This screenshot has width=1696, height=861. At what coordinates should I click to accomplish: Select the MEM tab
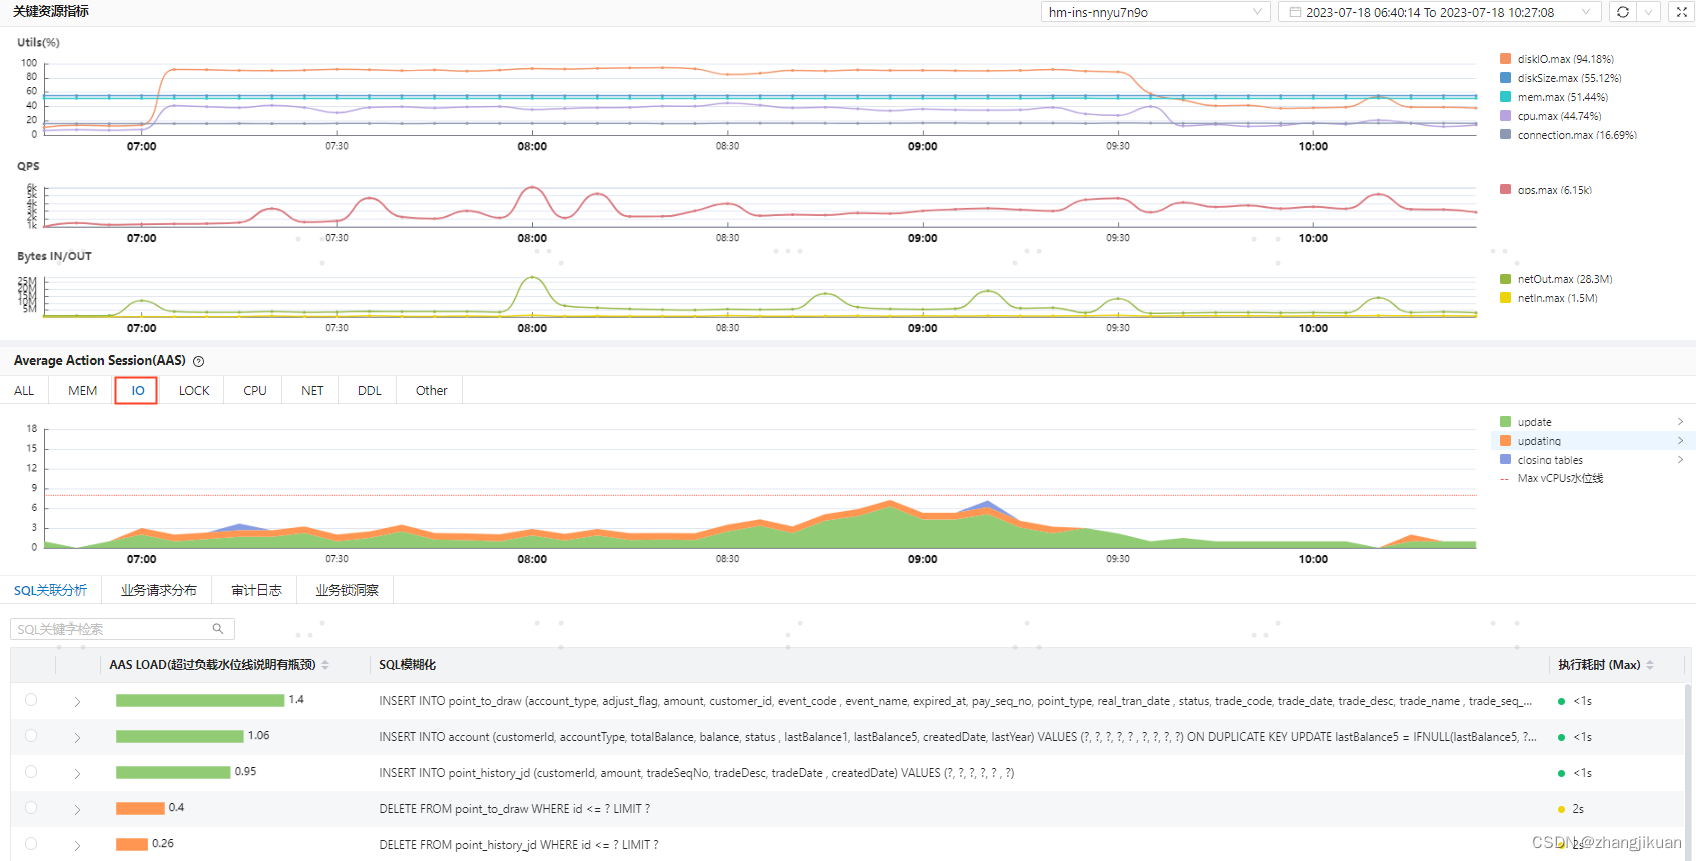tap(83, 391)
